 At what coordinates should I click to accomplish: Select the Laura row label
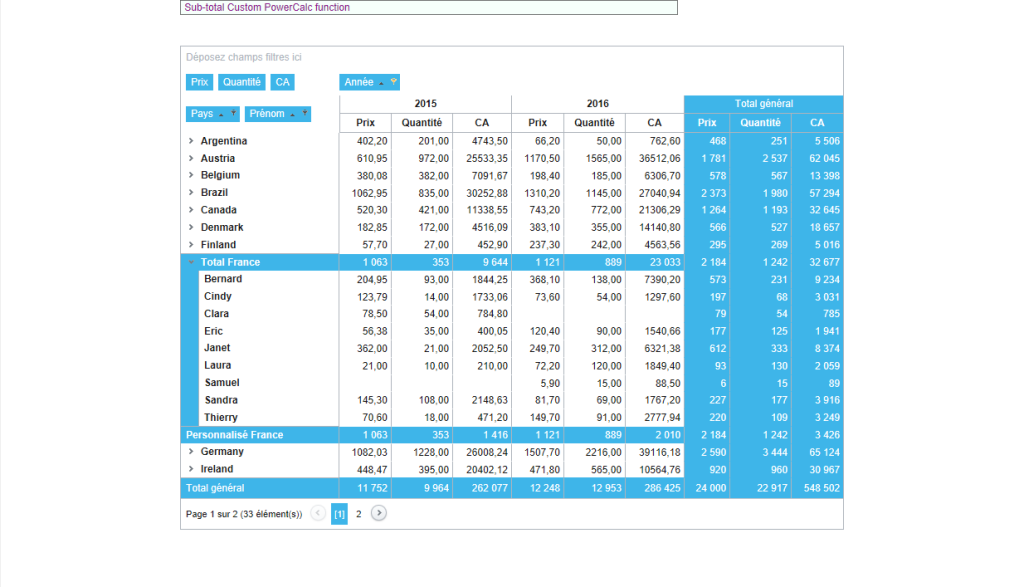click(x=217, y=366)
